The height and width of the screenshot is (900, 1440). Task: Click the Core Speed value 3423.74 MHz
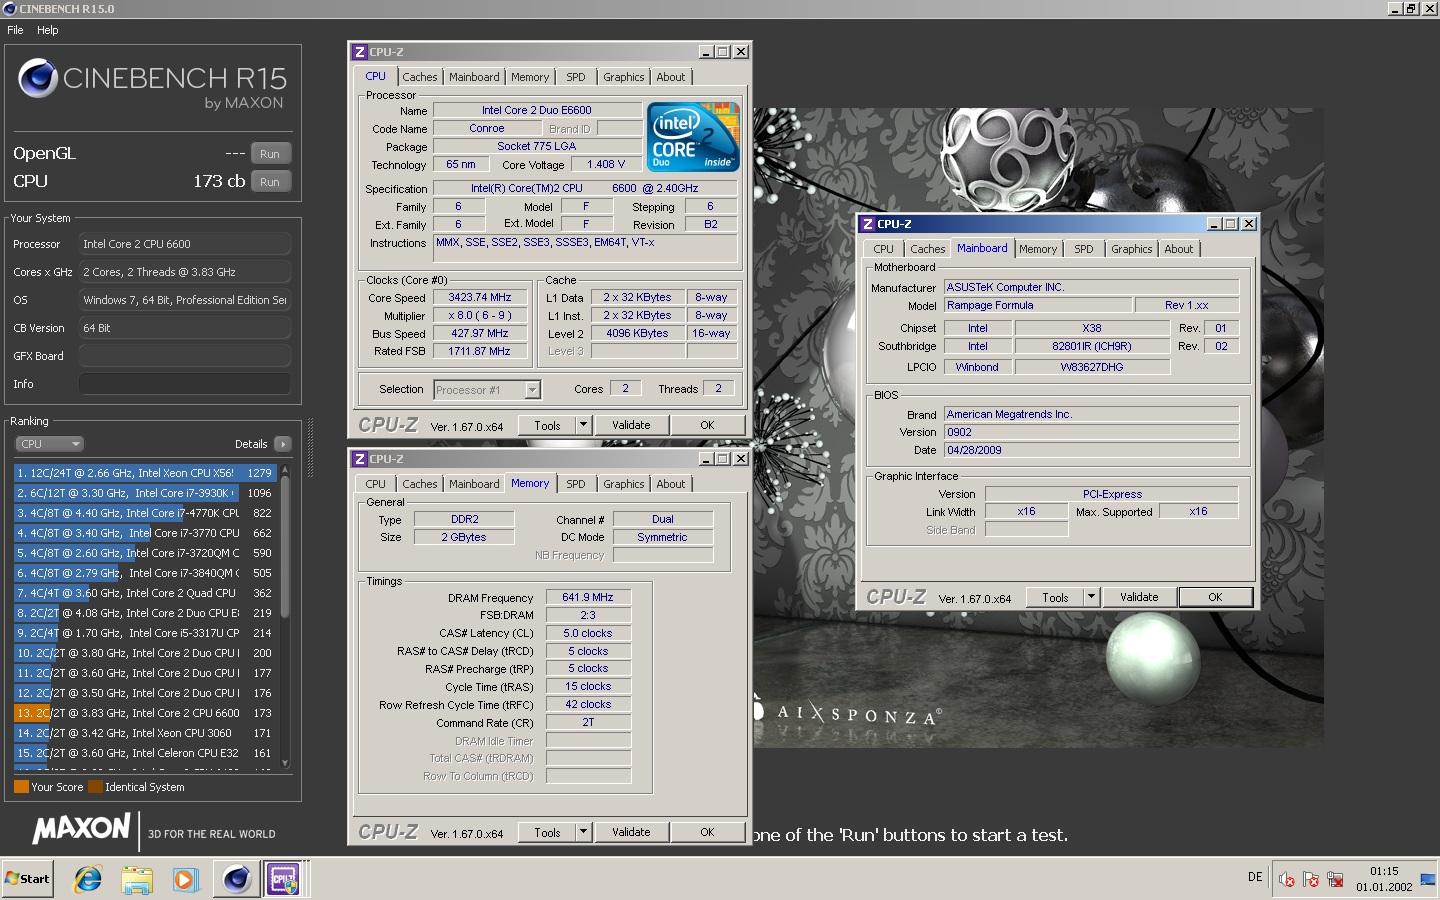(480, 297)
